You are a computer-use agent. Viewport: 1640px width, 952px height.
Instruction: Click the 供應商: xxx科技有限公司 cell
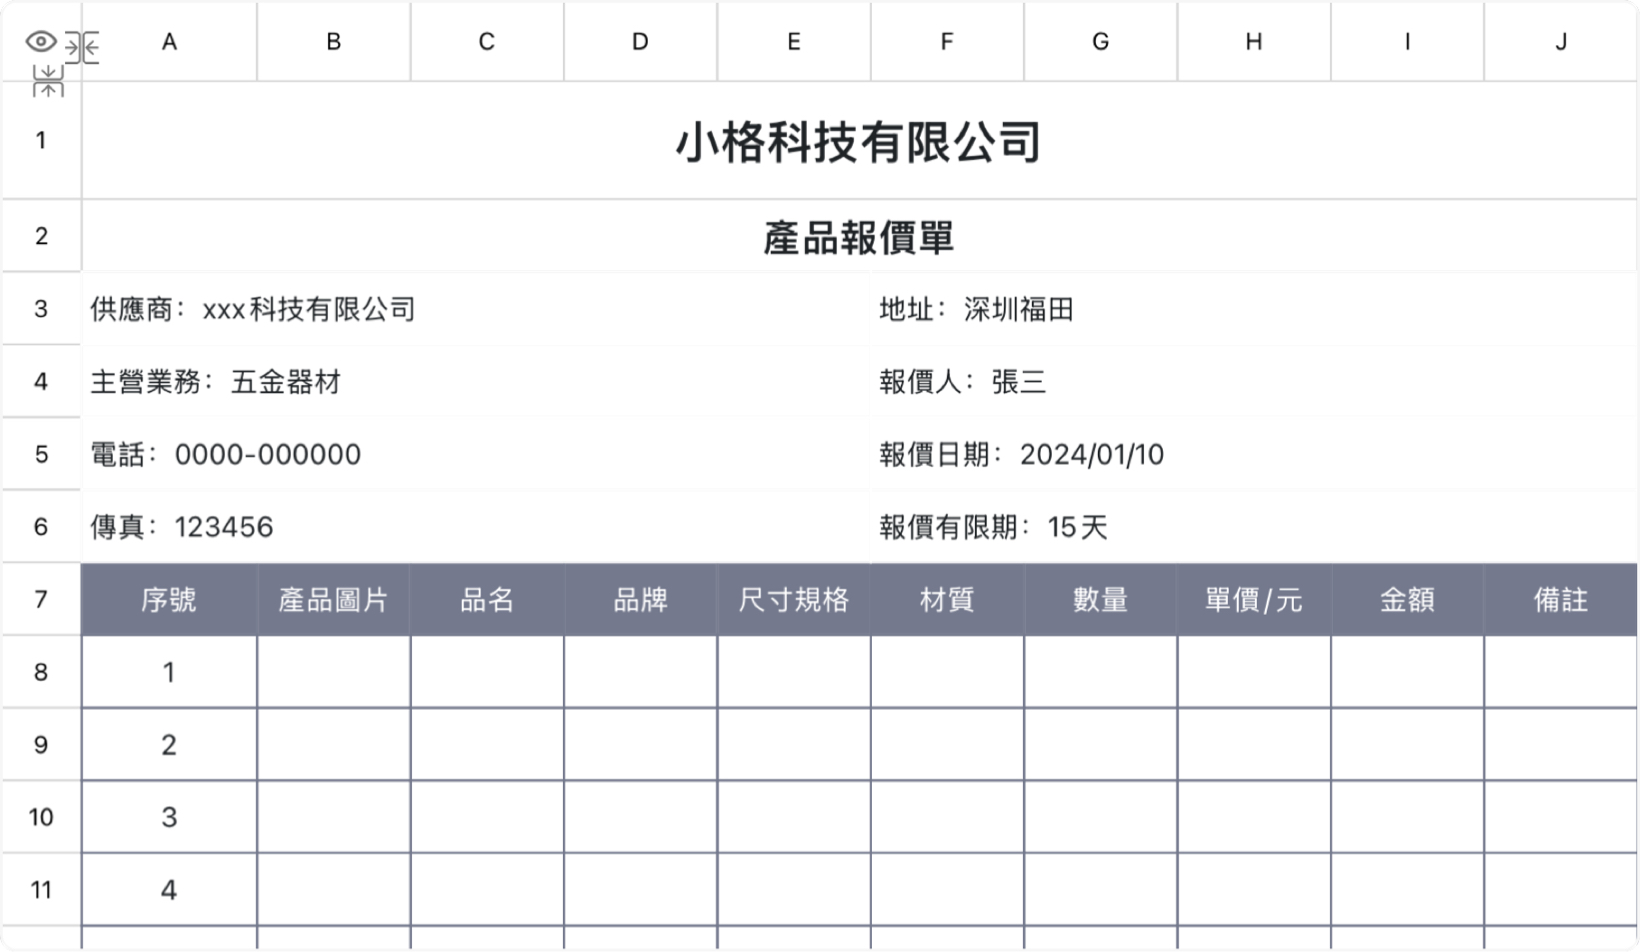click(476, 309)
